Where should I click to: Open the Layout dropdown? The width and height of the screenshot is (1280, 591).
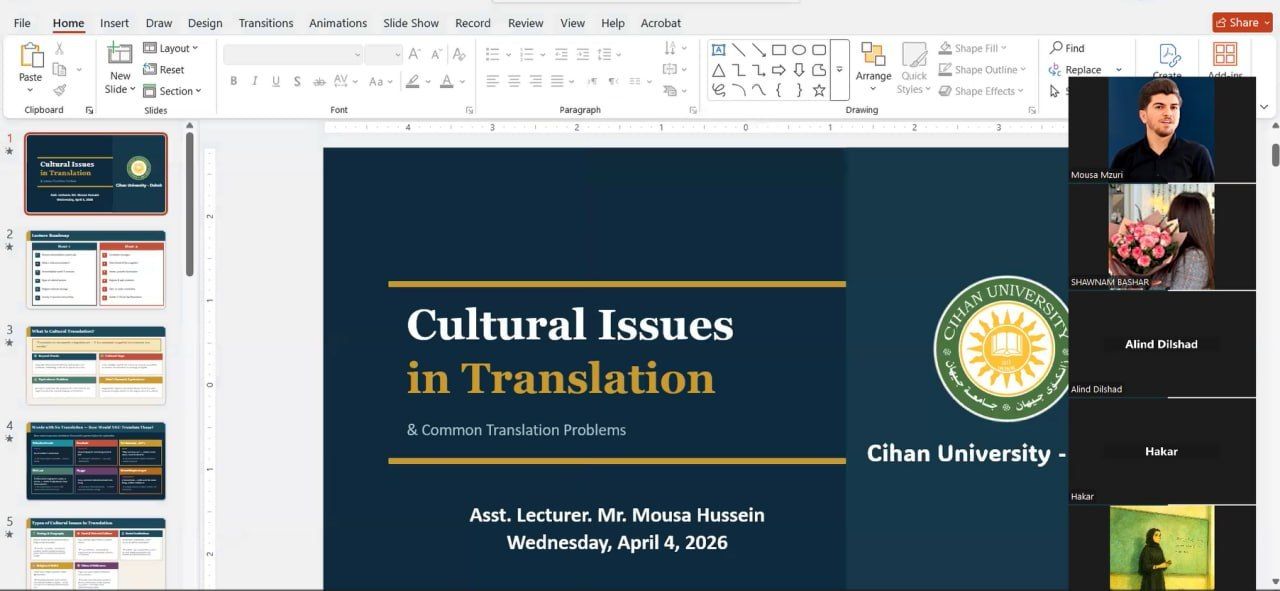pyautogui.click(x=171, y=48)
